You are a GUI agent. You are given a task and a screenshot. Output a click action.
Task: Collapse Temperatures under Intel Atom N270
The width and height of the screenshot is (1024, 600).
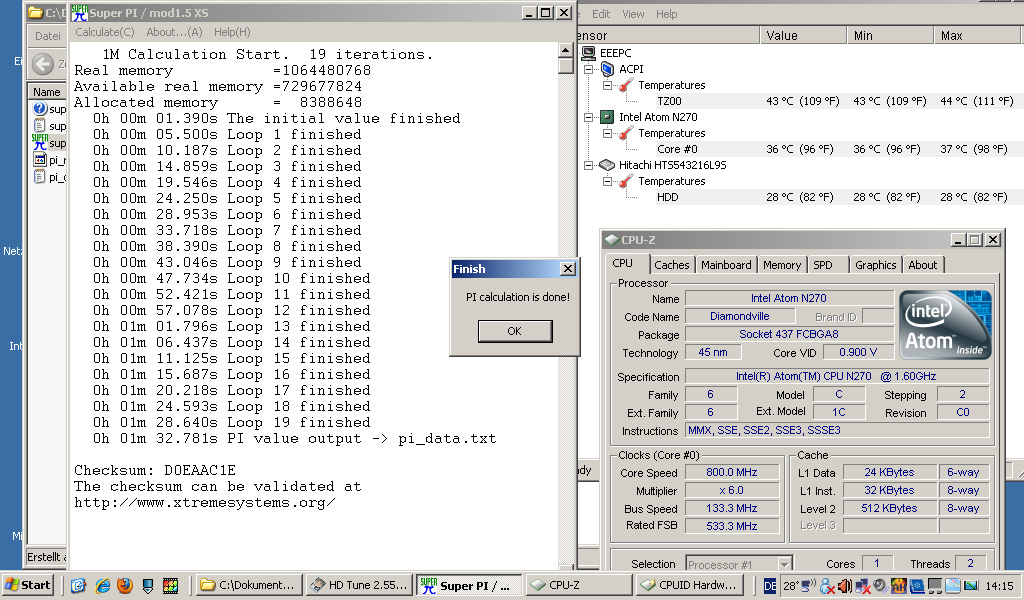pyautogui.click(x=607, y=133)
